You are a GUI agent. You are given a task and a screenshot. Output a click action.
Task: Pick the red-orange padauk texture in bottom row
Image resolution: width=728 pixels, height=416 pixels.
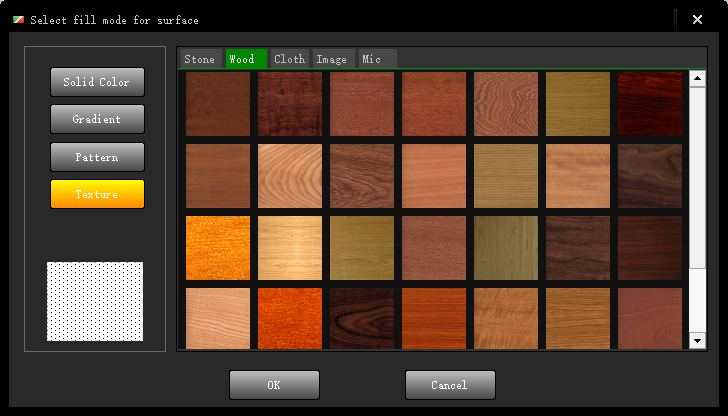coord(290,319)
